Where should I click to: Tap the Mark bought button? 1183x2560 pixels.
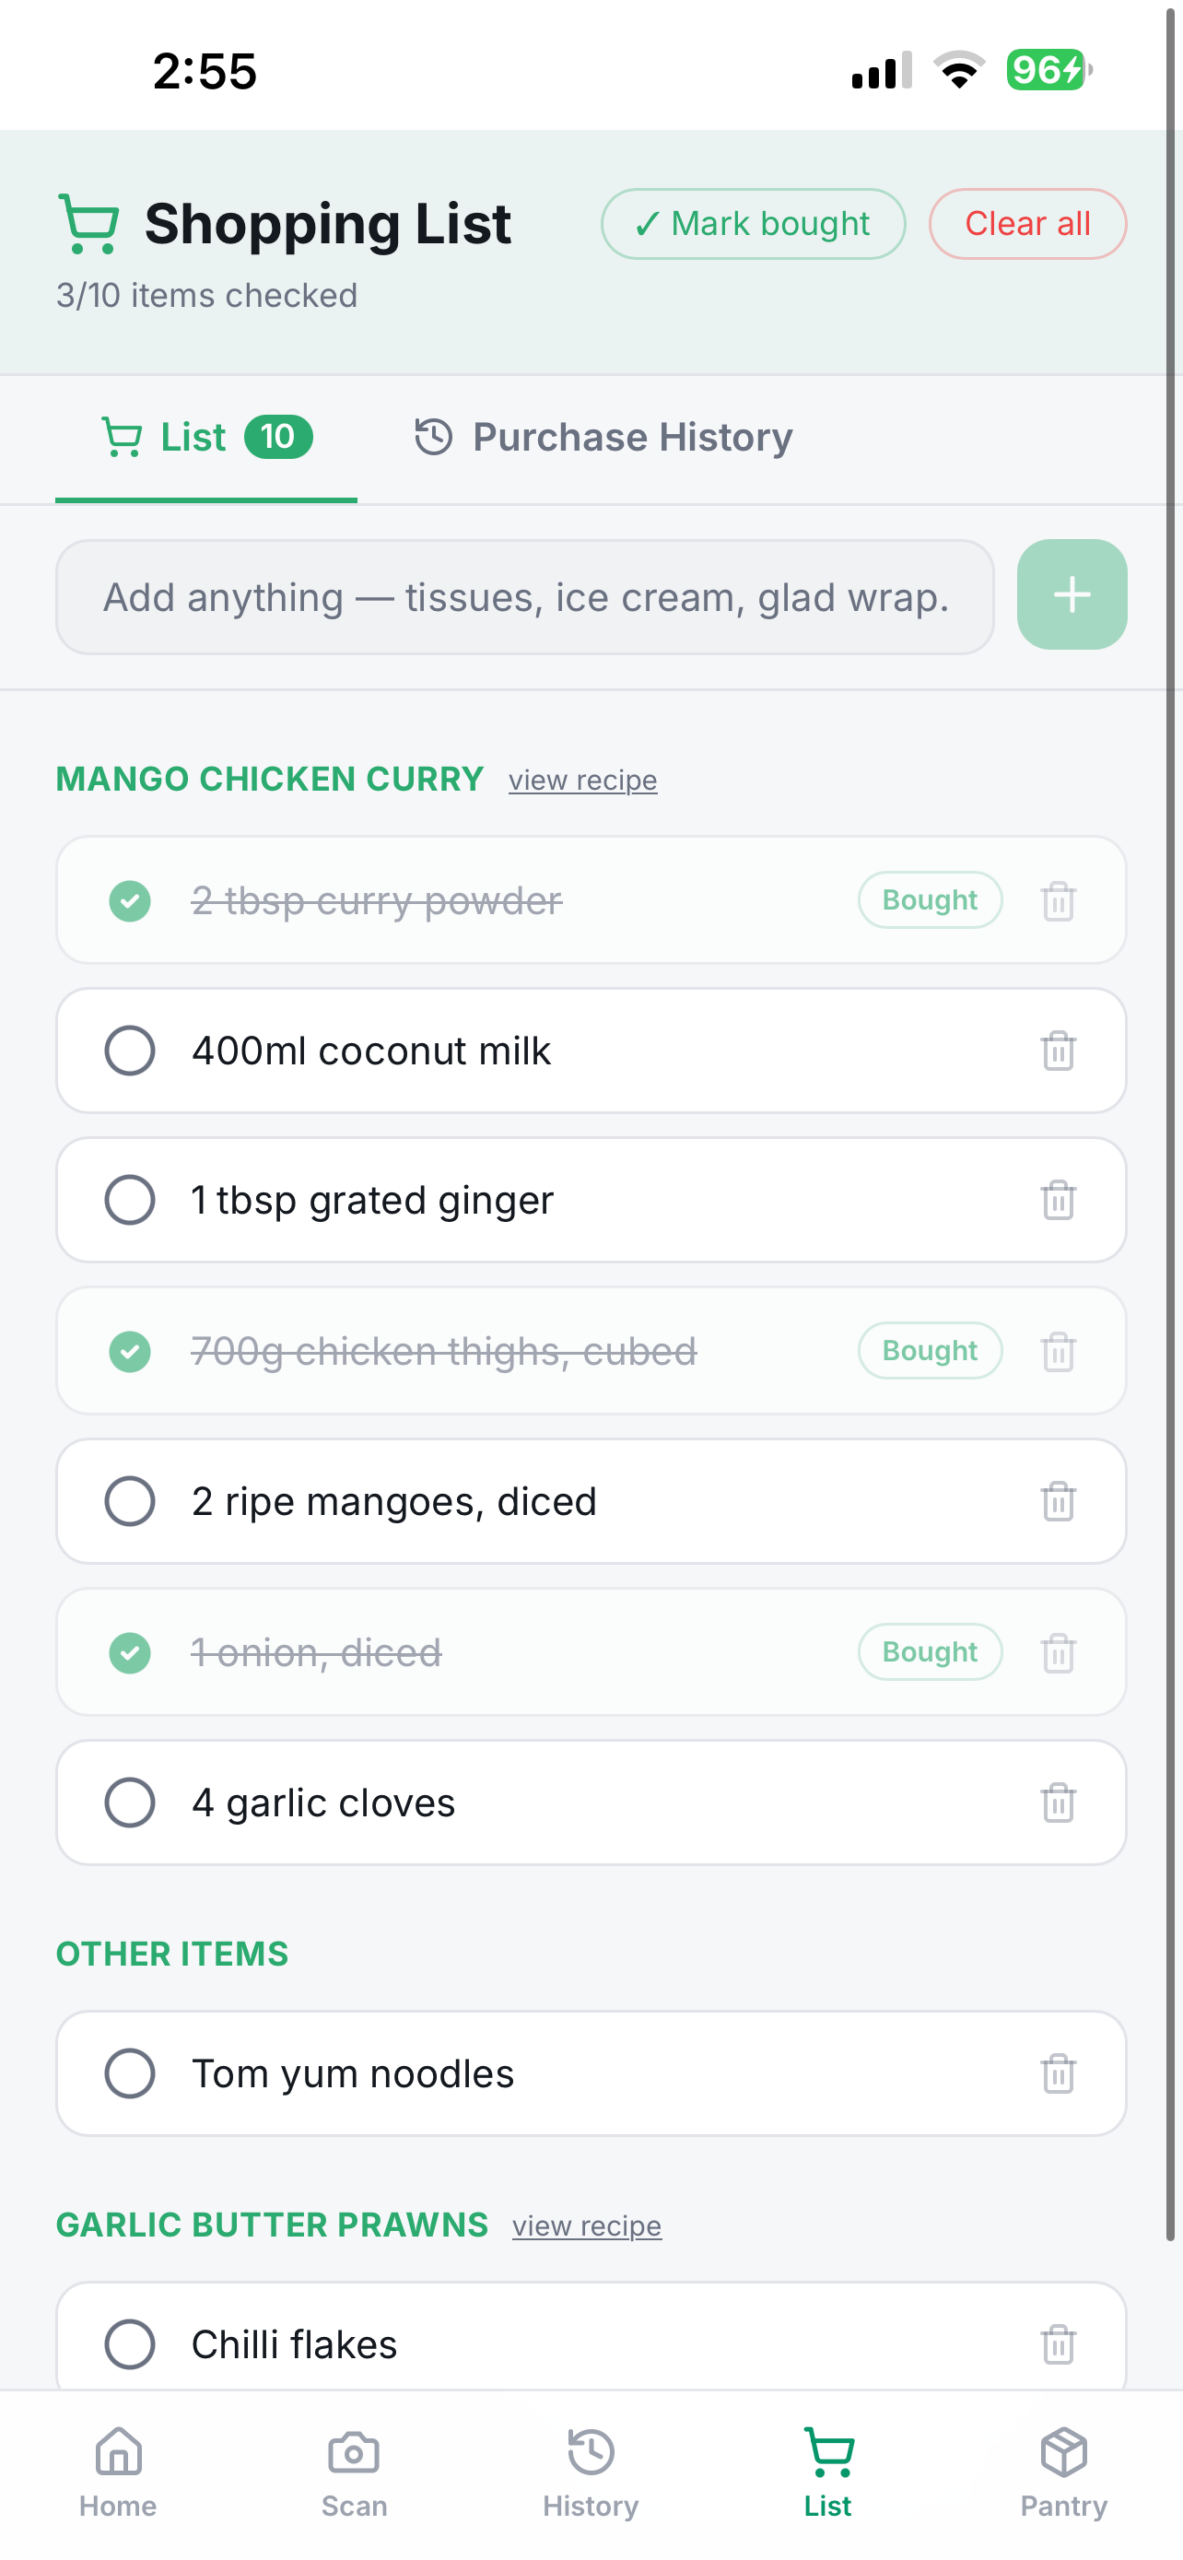tap(752, 223)
